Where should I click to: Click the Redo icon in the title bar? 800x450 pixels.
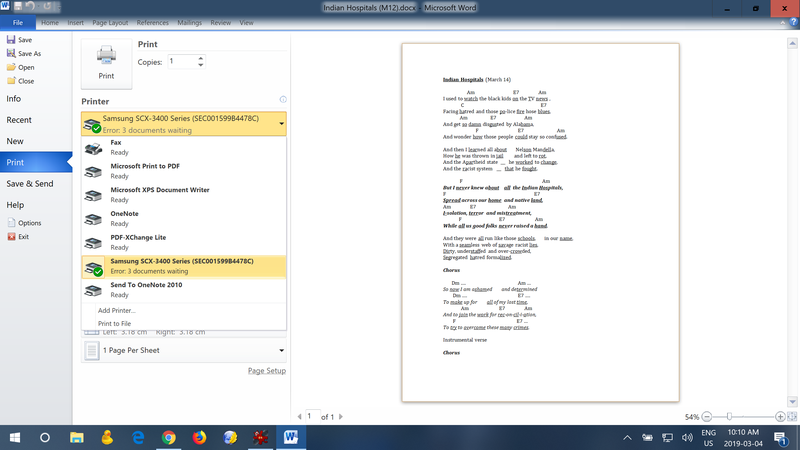tap(47, 7)
